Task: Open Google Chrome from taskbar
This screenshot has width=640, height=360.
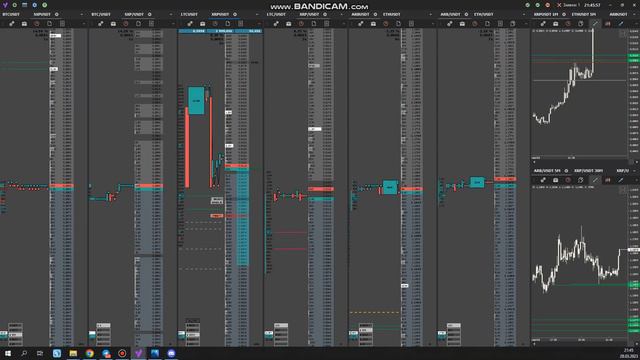Action: pyautogui.click(x=89, y=353)
